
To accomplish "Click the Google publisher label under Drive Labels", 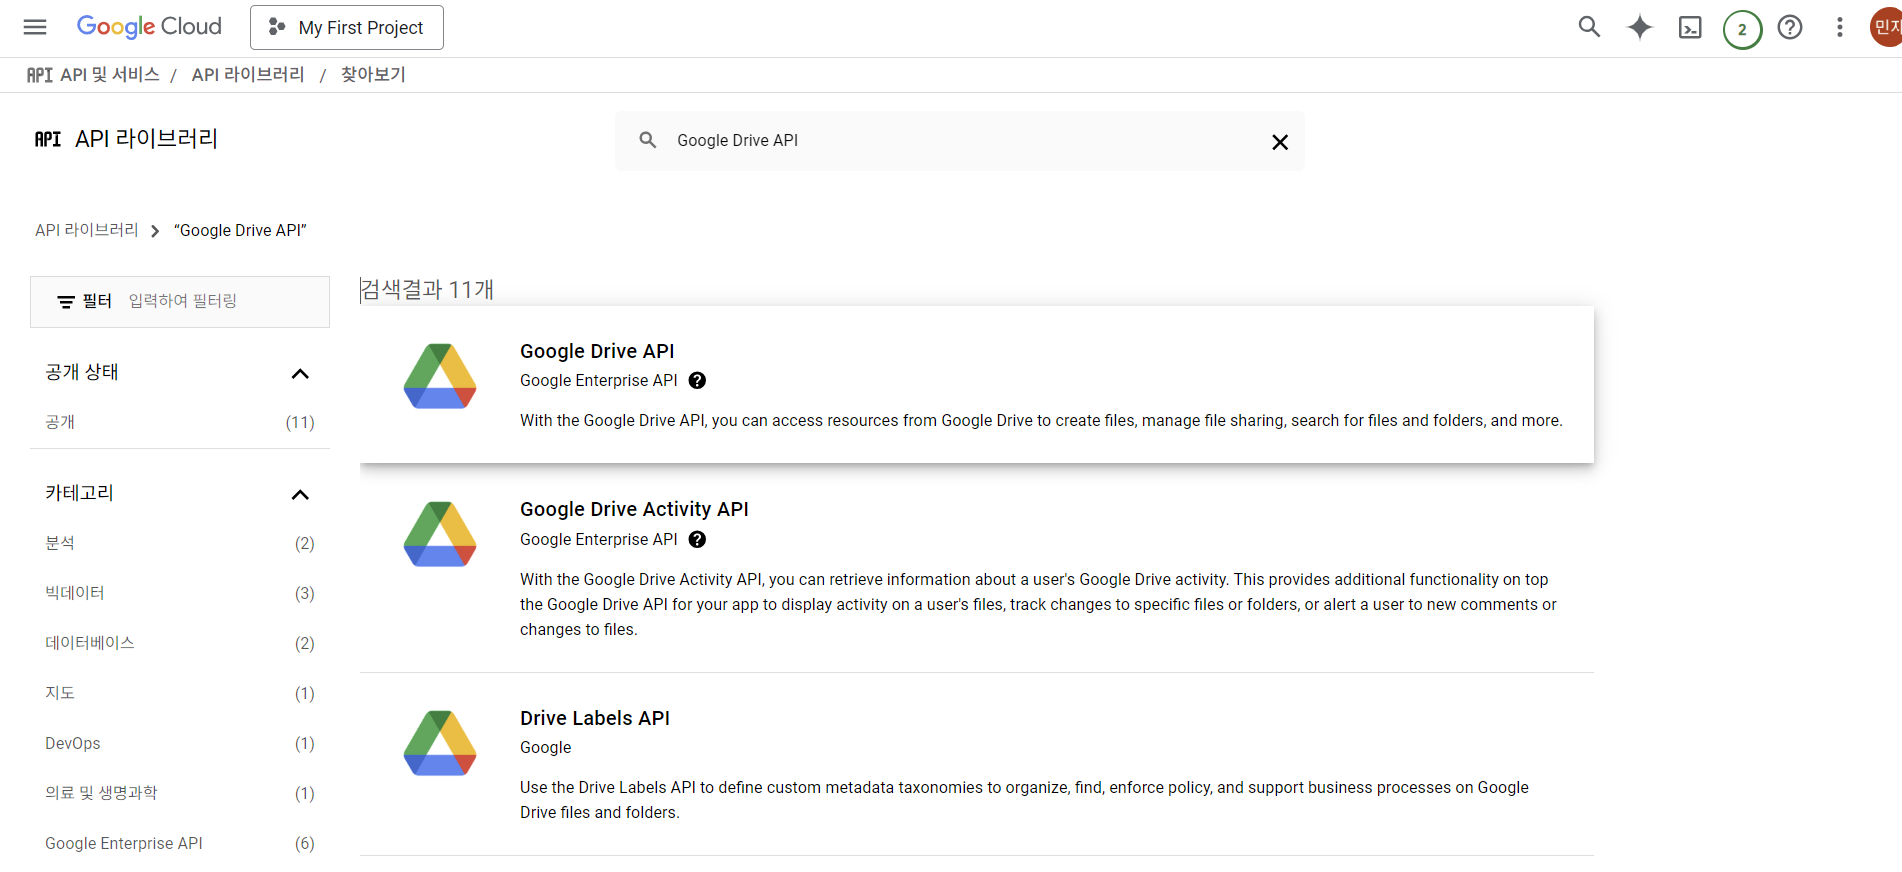I will click(x=546, y=747).
